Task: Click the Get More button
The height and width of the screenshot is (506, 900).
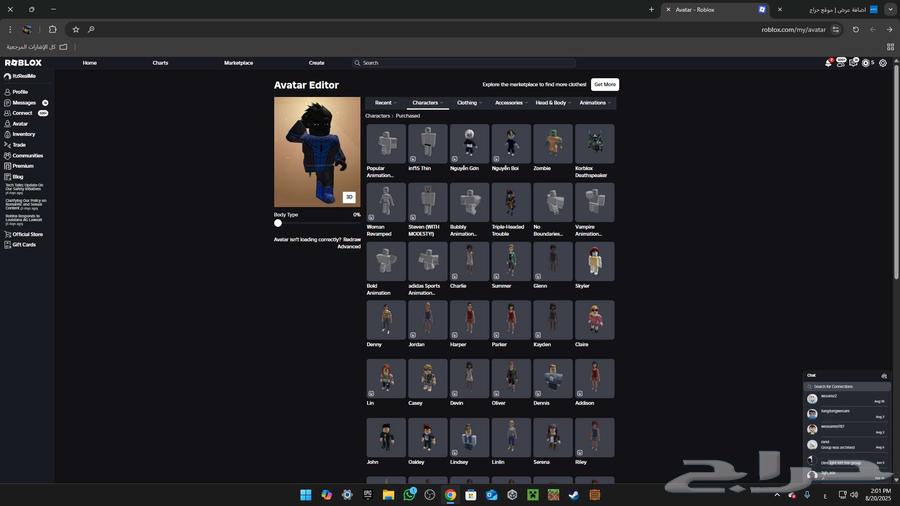Action: pyautogui.click(x=605, y=84)
